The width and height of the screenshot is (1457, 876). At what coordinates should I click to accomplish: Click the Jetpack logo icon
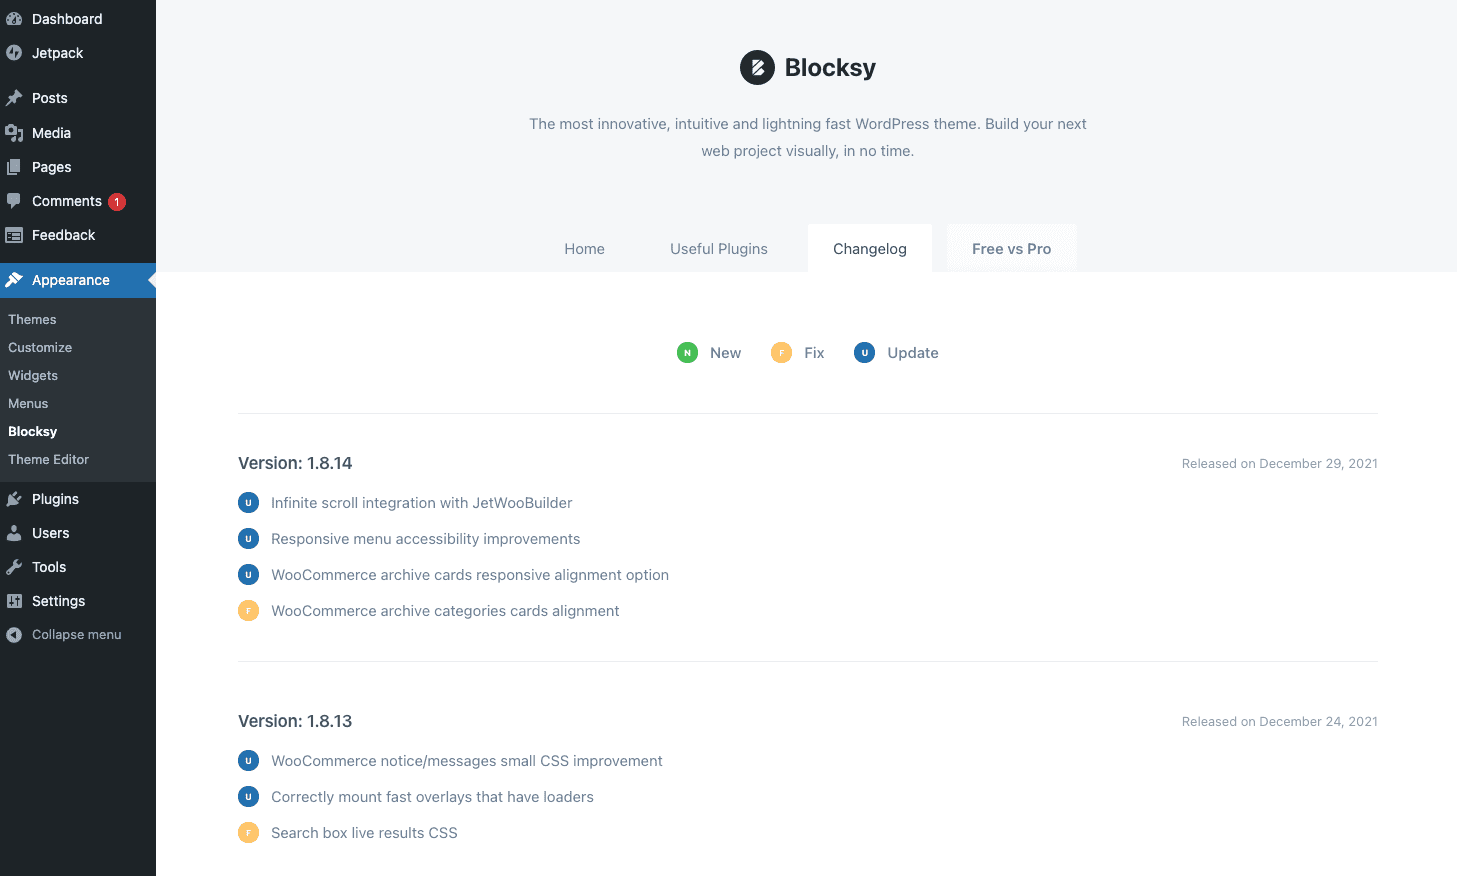tap(14, 53)
